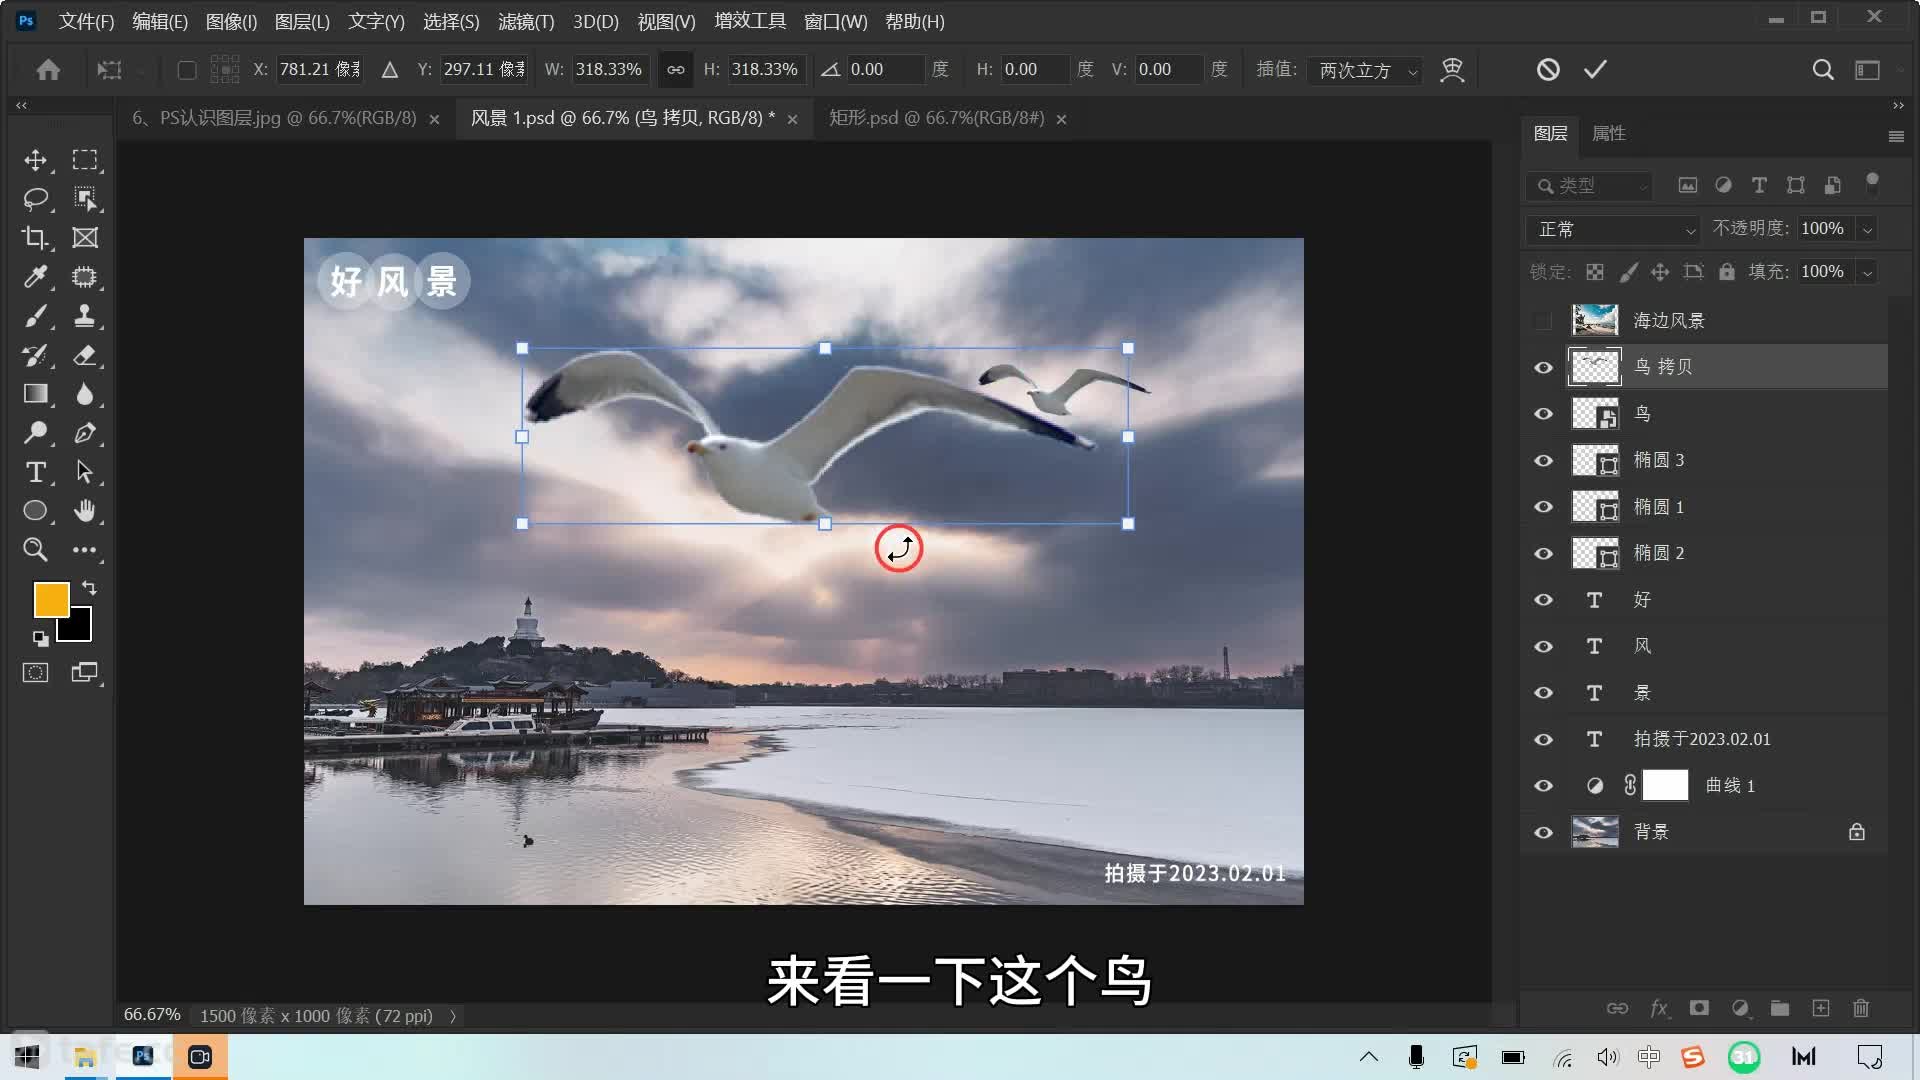The height and width of the screenshot is (1080, 1920).
Task: Select the Eyedropper tool
Action: click(x=36, y=277)
